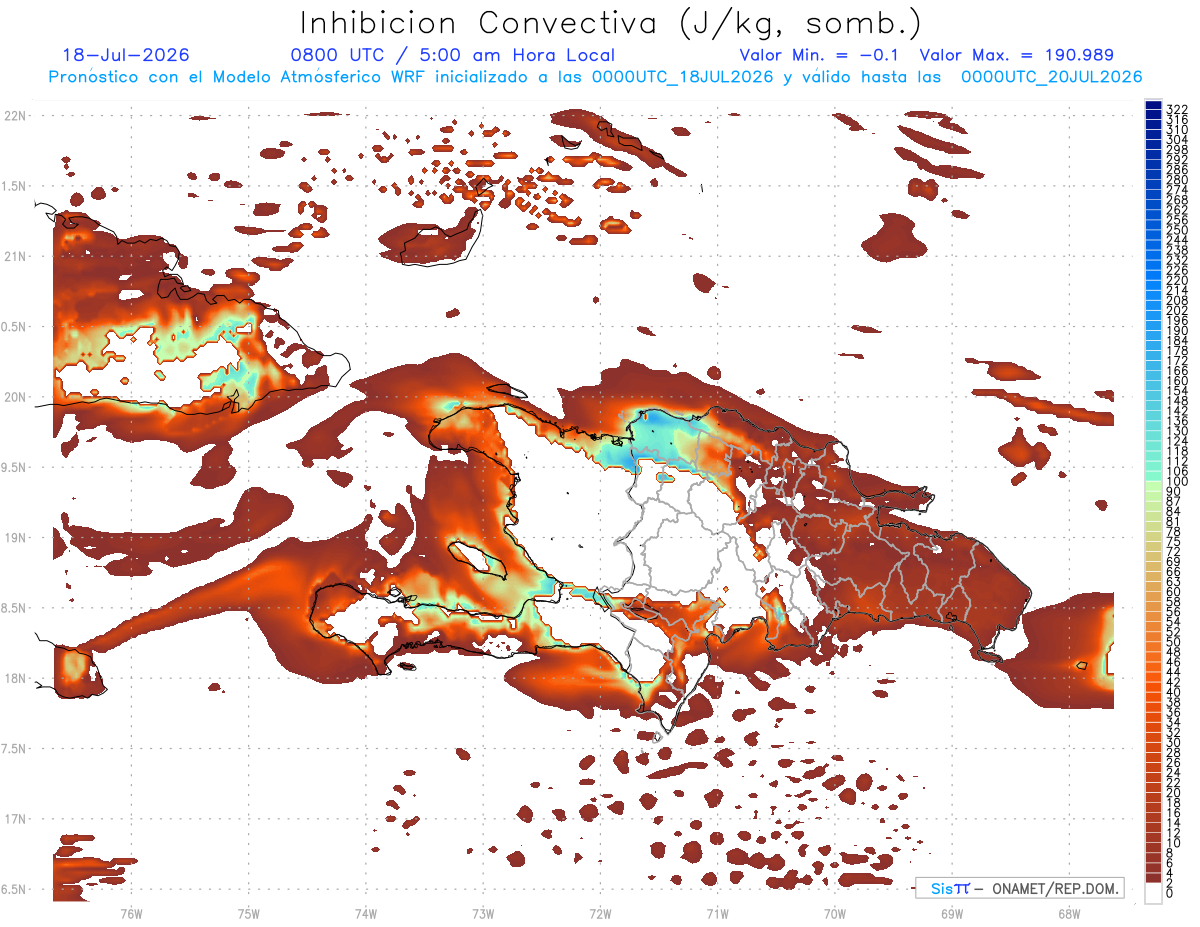Click the '76W' longitude axis label
Screen dimensions: 1200x927
coord(131,914)
